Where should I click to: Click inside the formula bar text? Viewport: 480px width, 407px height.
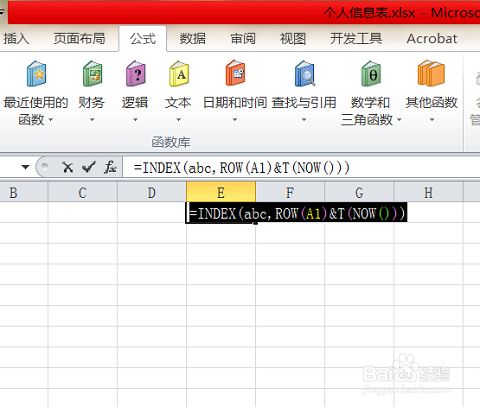tap(241, 167)
